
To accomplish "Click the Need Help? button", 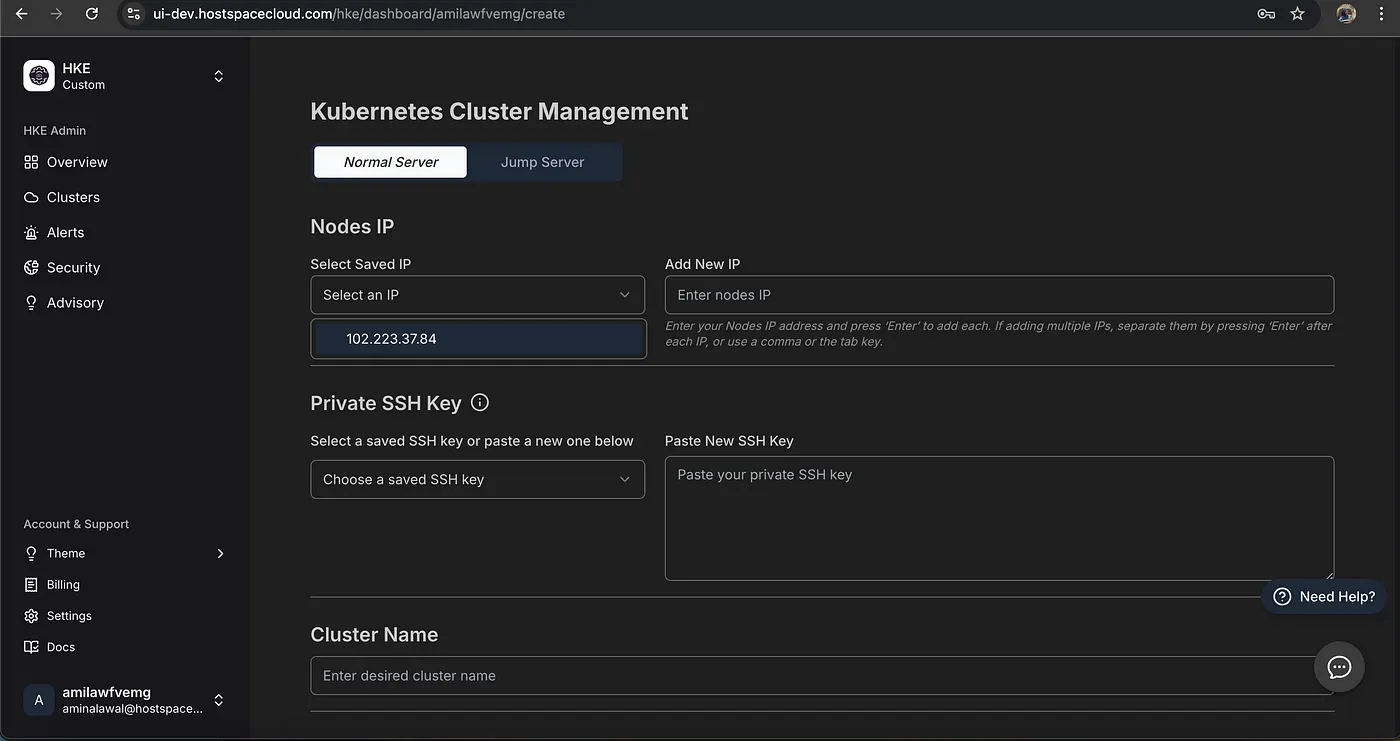I will pos(1324,596).
